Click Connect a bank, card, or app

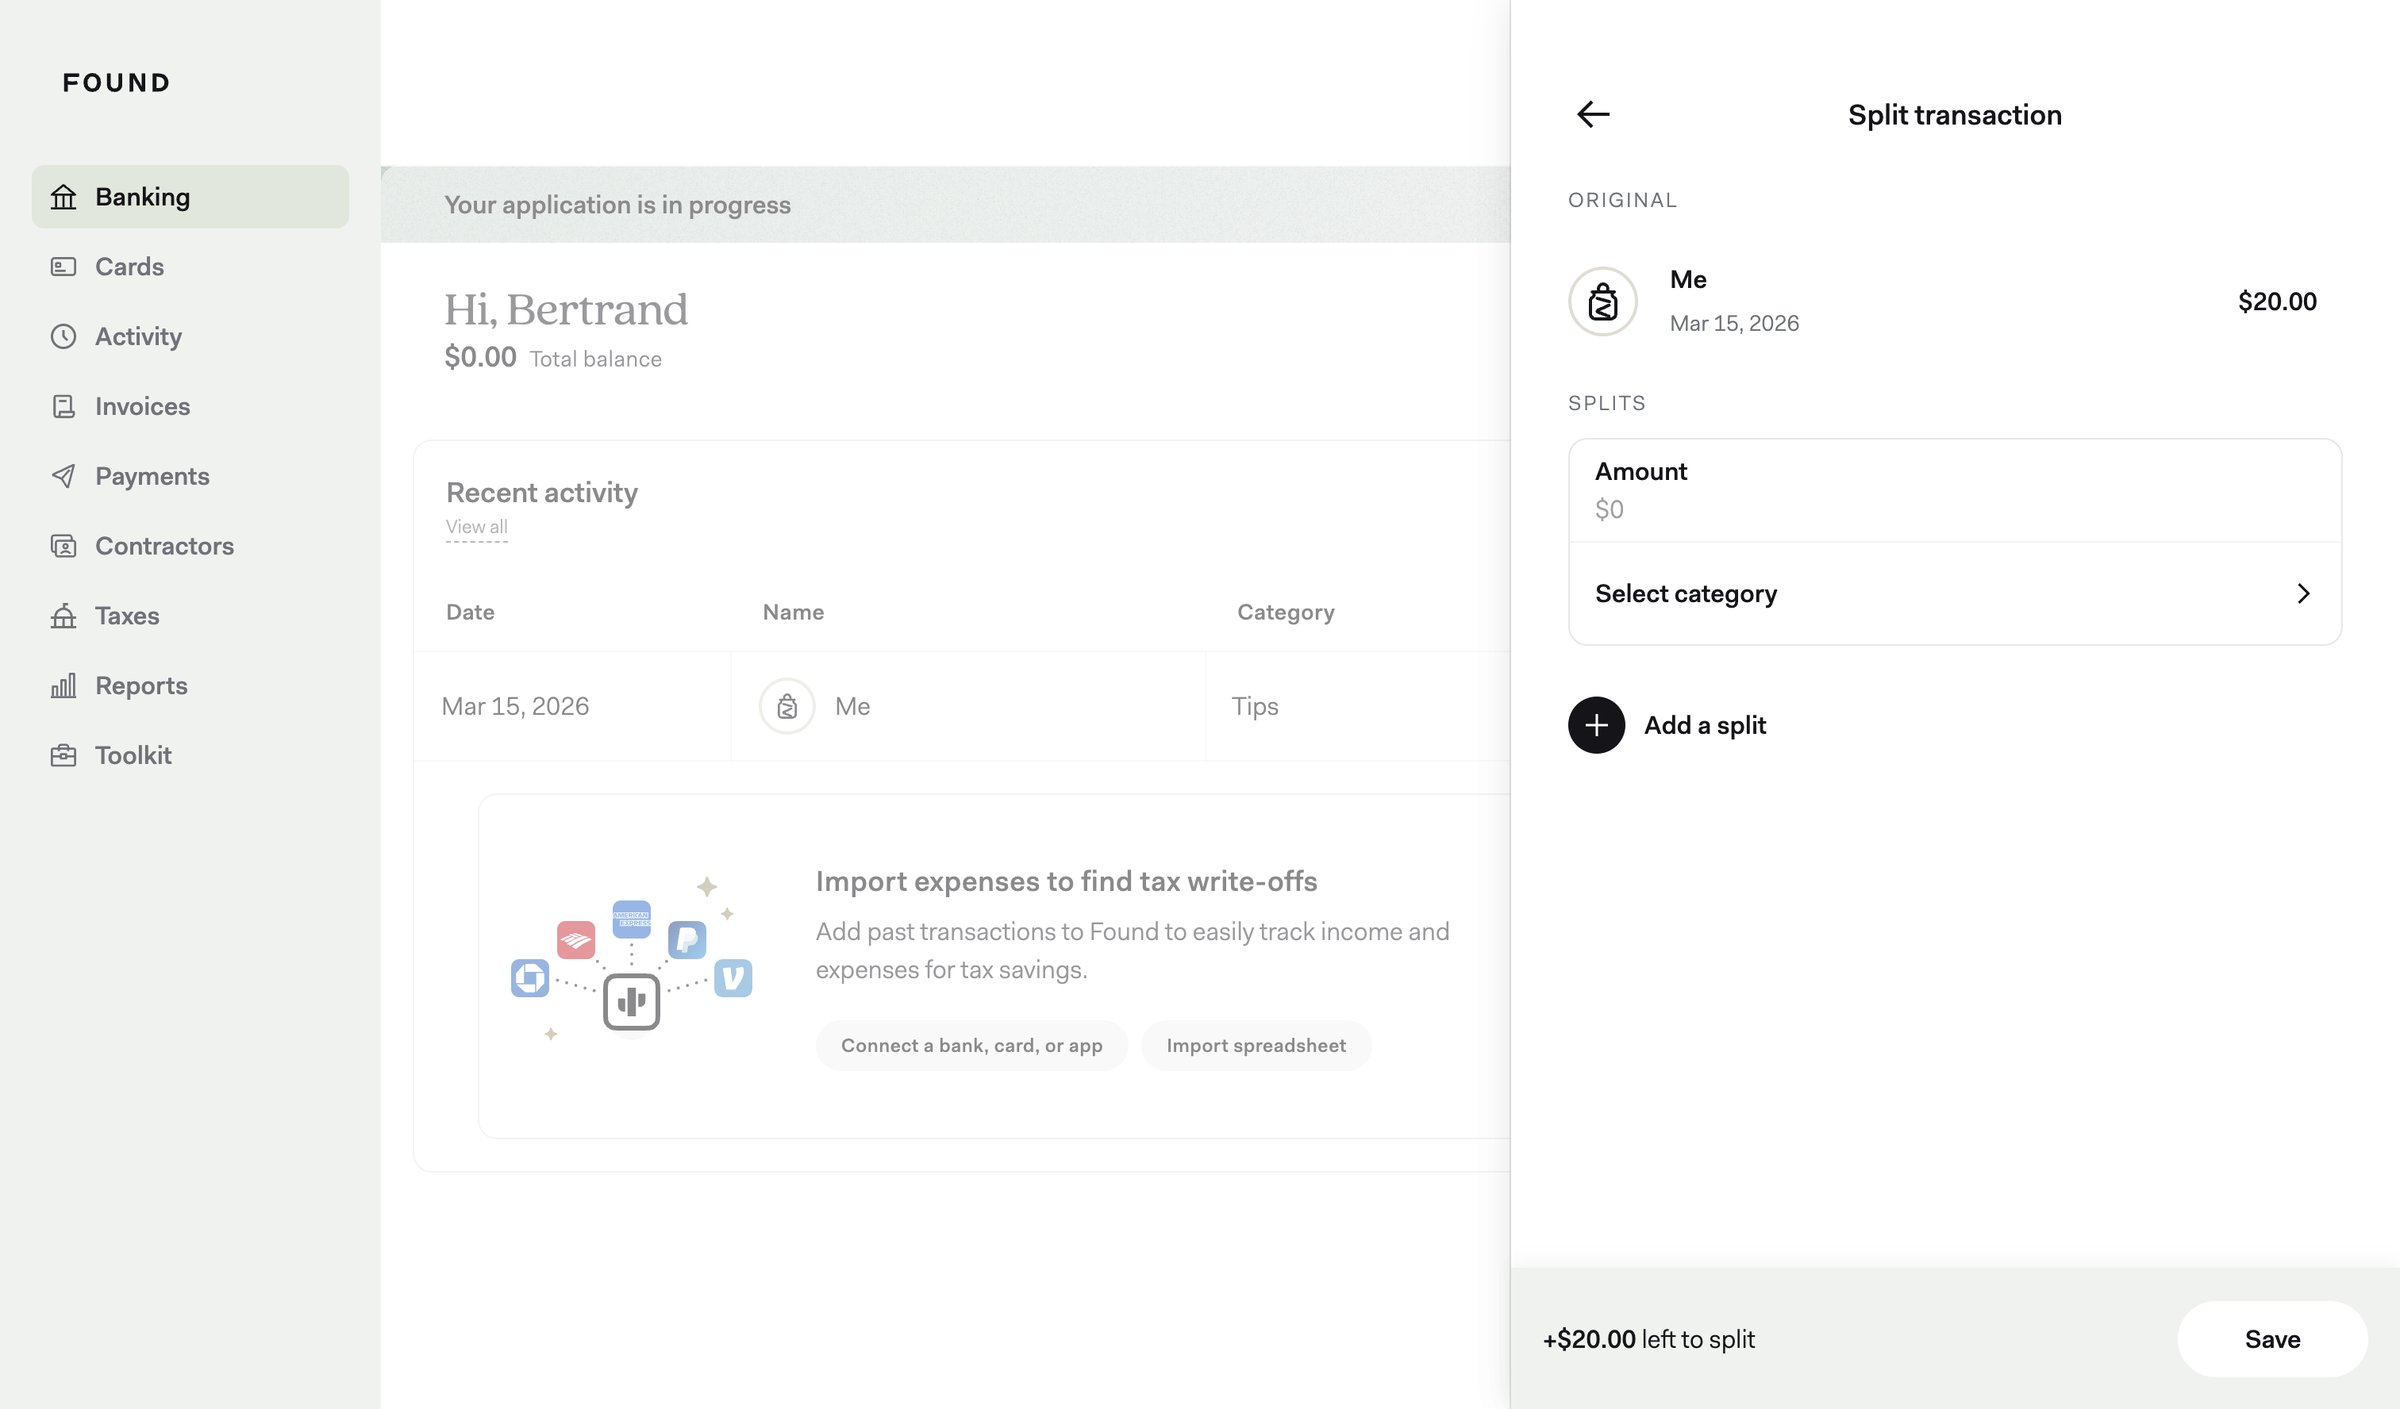click(971, 1046)
